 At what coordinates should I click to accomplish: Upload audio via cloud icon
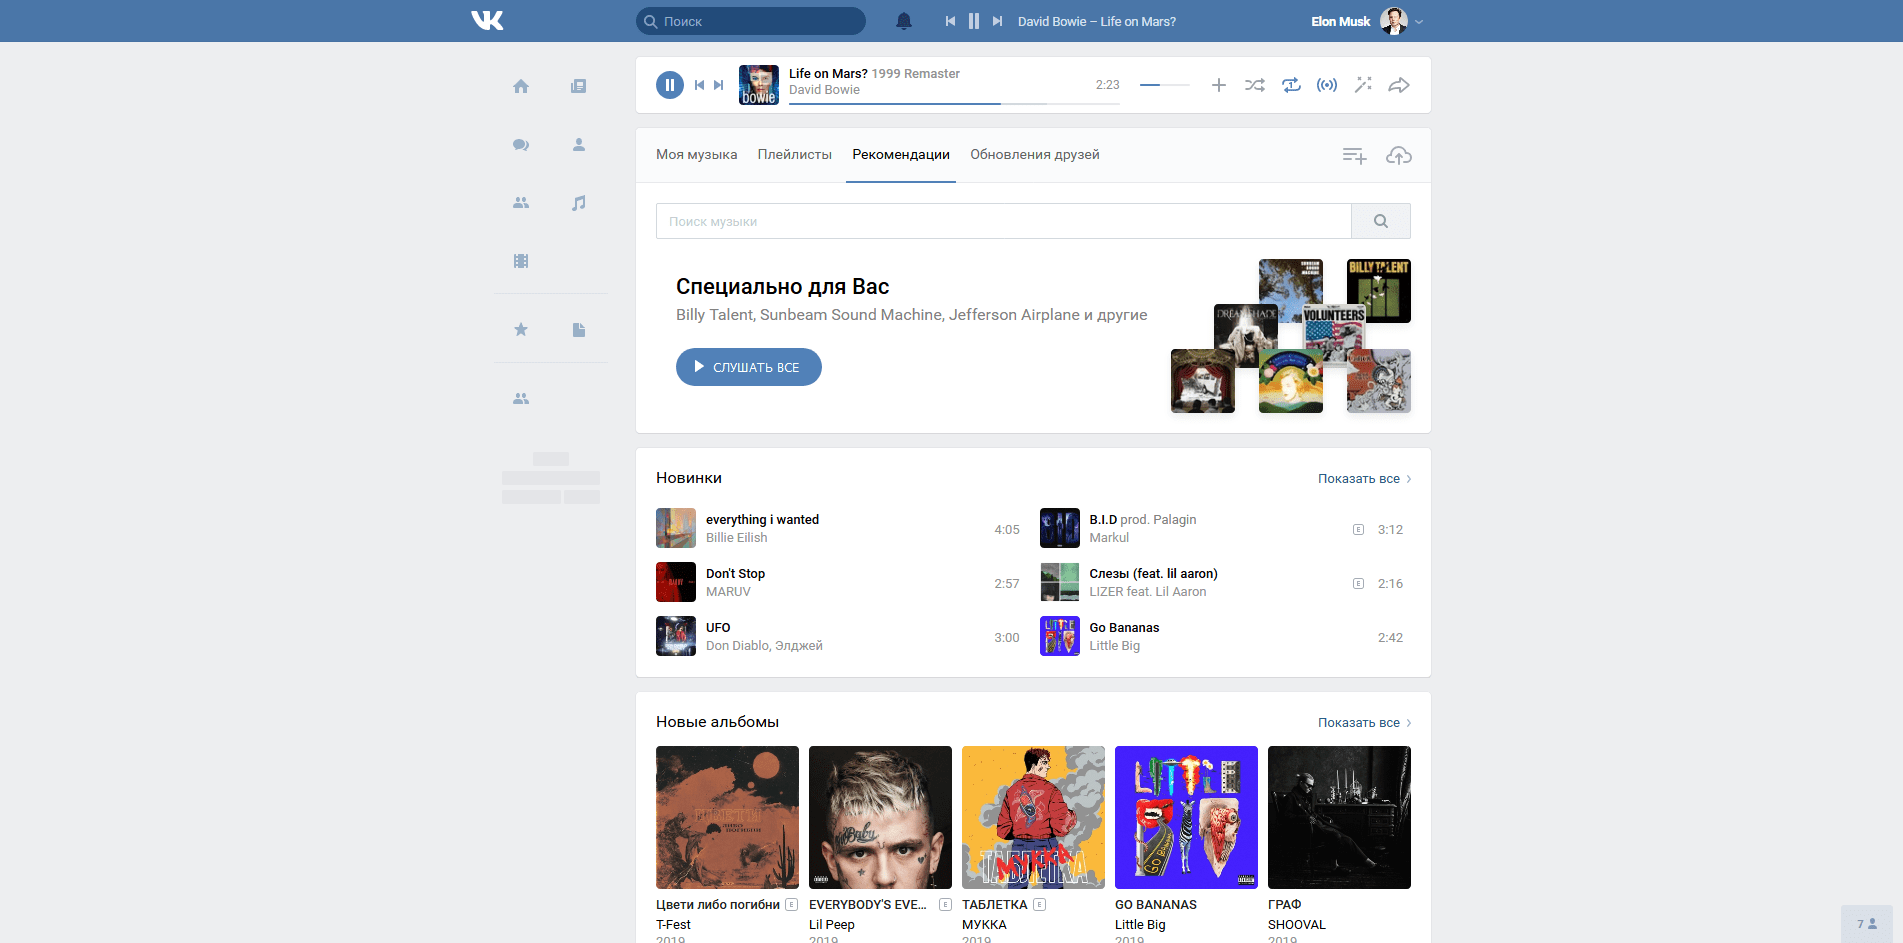click(1399, 155)
